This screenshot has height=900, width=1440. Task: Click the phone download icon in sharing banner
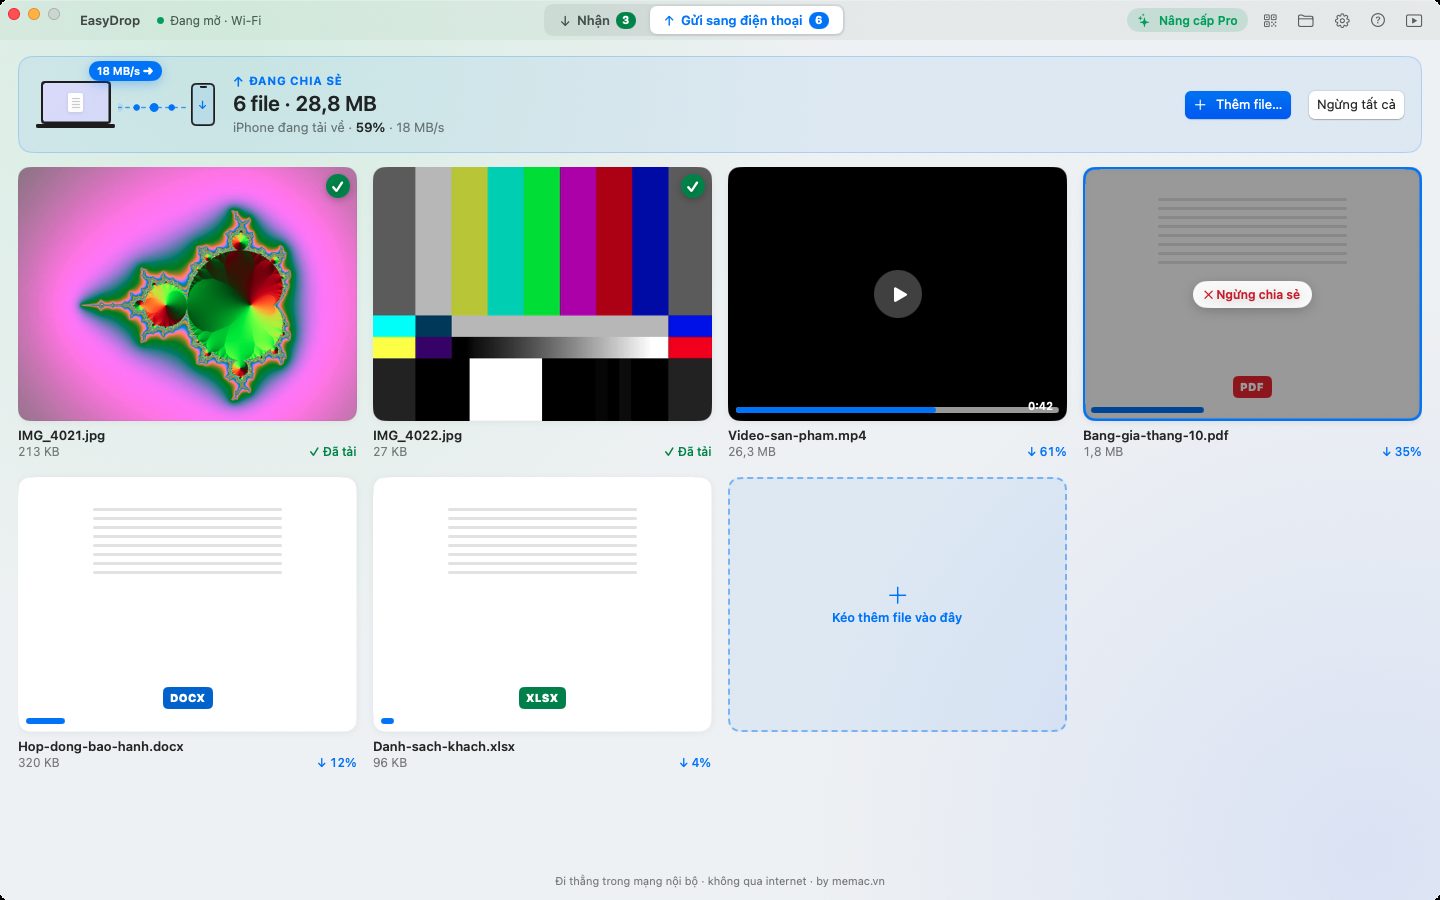point(203,104)
